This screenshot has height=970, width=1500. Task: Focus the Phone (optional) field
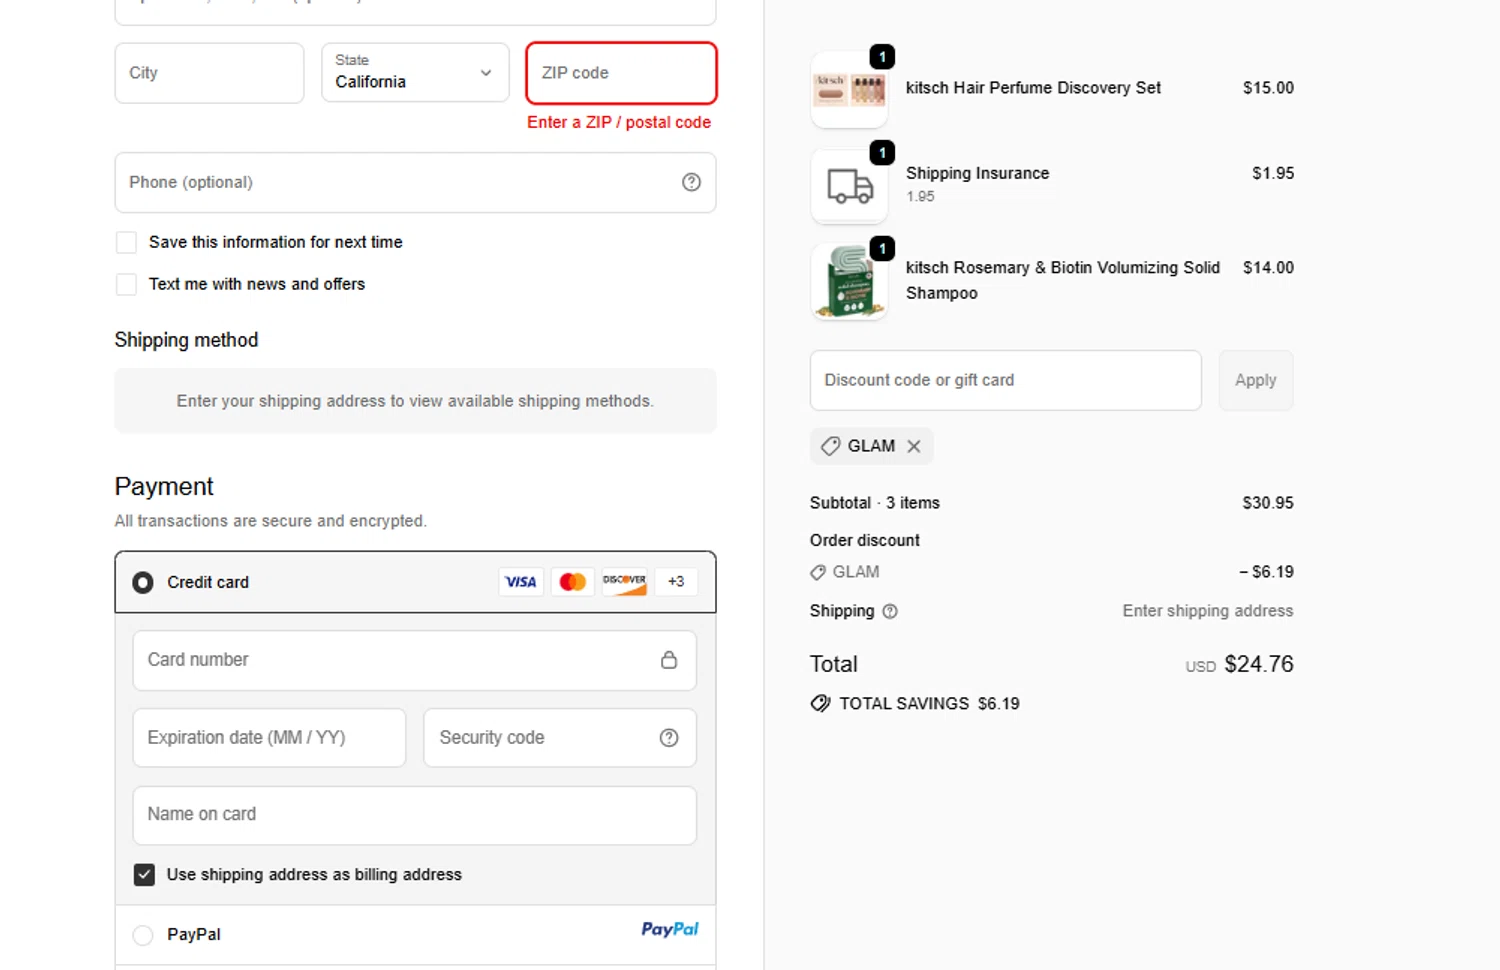click(415, 182)
